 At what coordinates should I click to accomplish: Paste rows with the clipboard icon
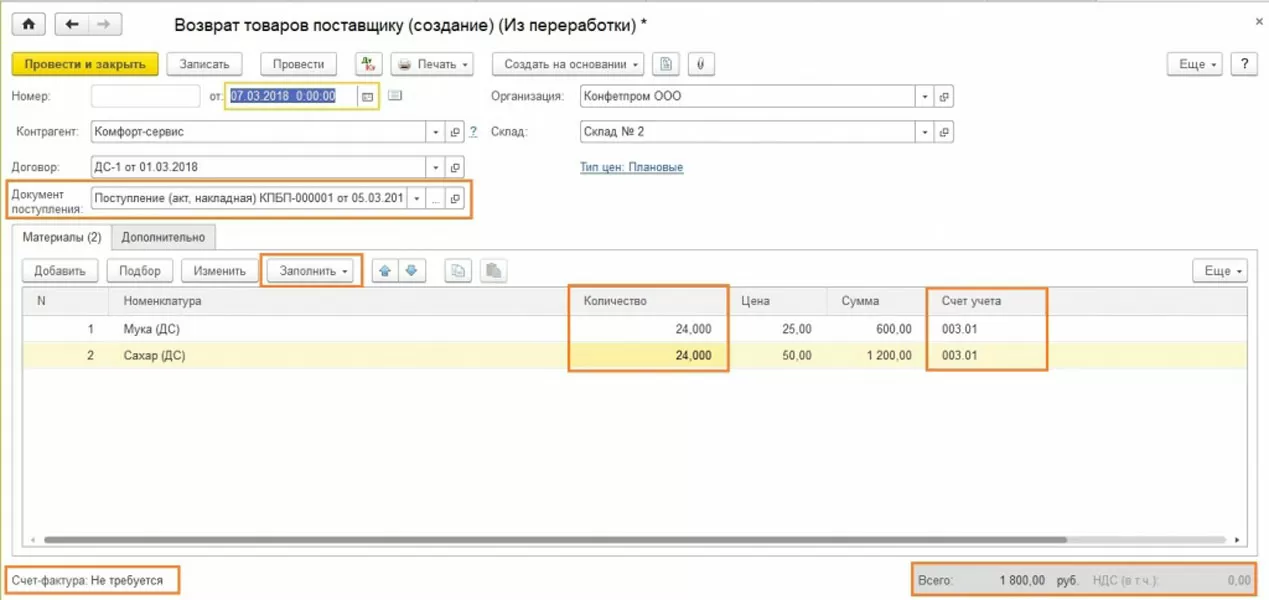(x=493, y=270)
